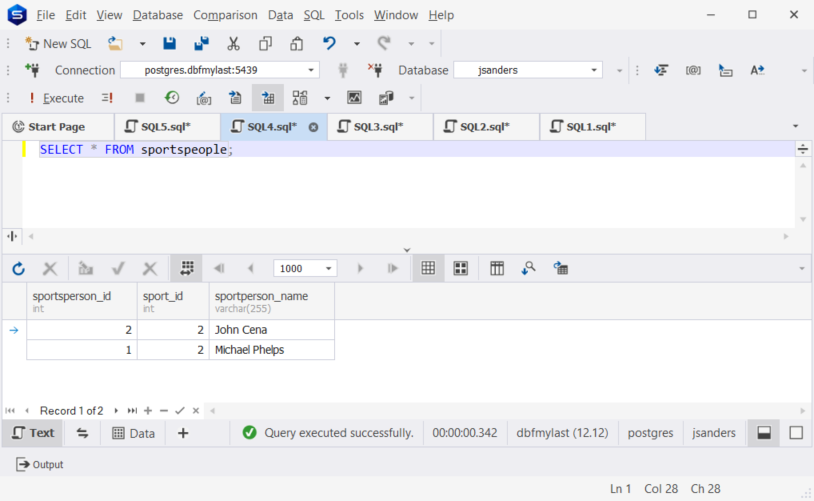The image size is (814, 501).
Task: Click the [@] parameters icon
Action: pyautogui.click(x=693, y=70)
